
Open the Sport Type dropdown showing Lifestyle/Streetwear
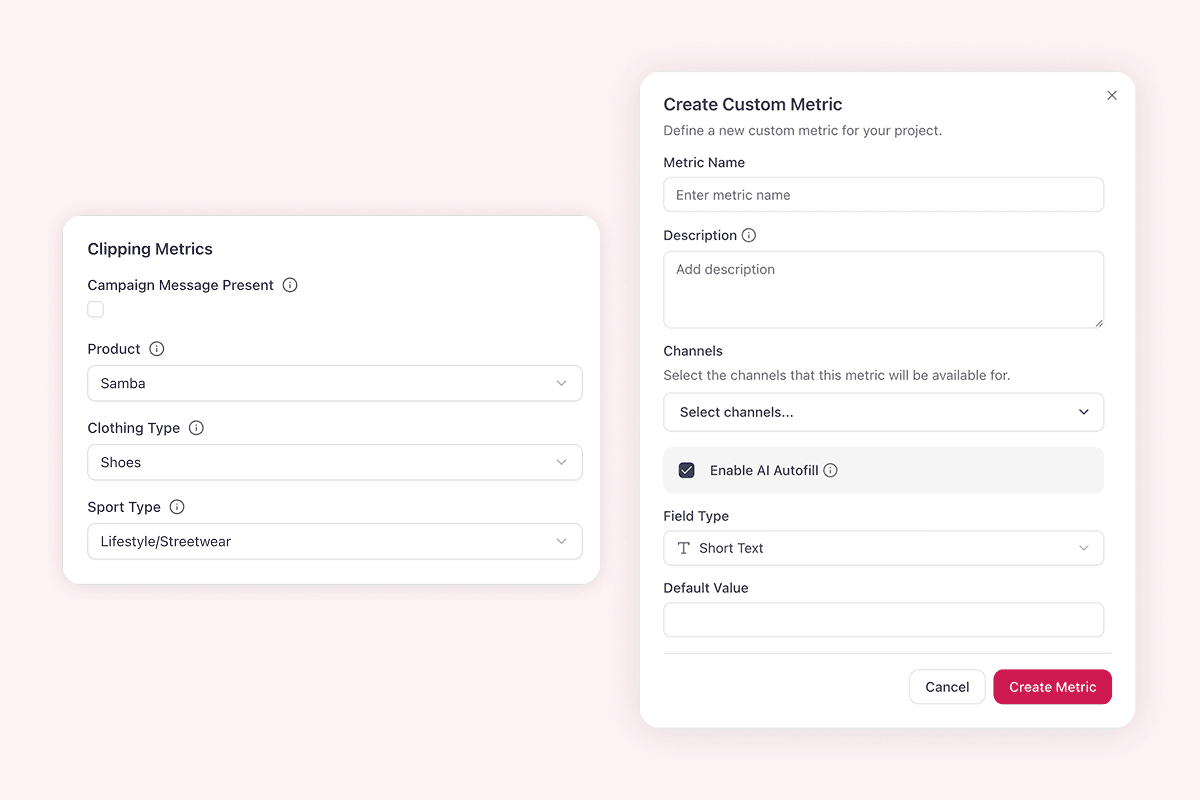pos(334,541)
